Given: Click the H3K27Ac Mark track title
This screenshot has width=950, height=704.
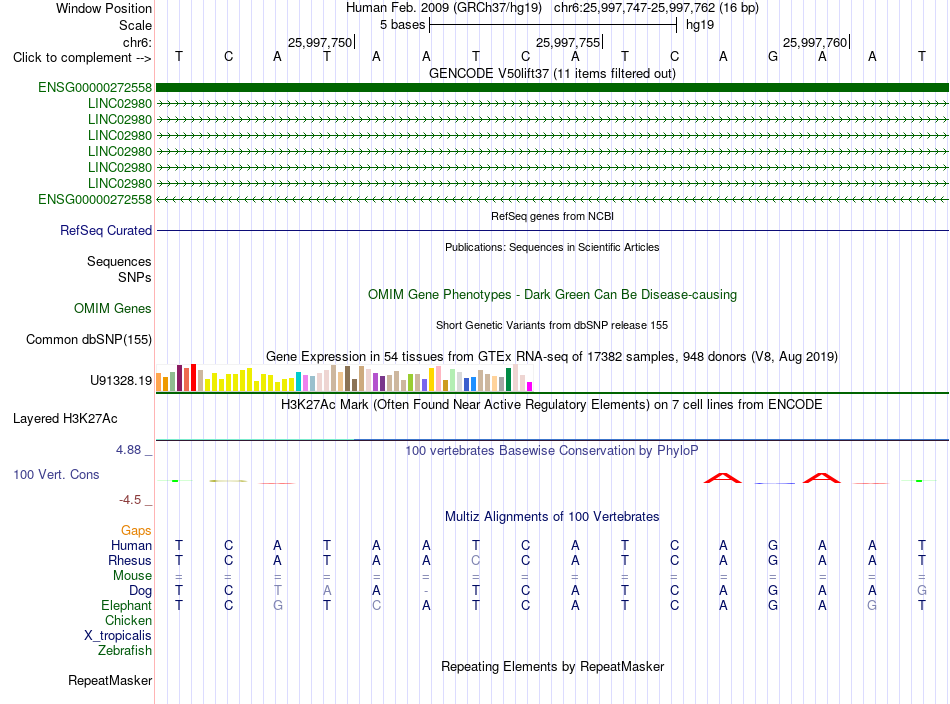Looking at the screenshot, I should pos(552,405).
